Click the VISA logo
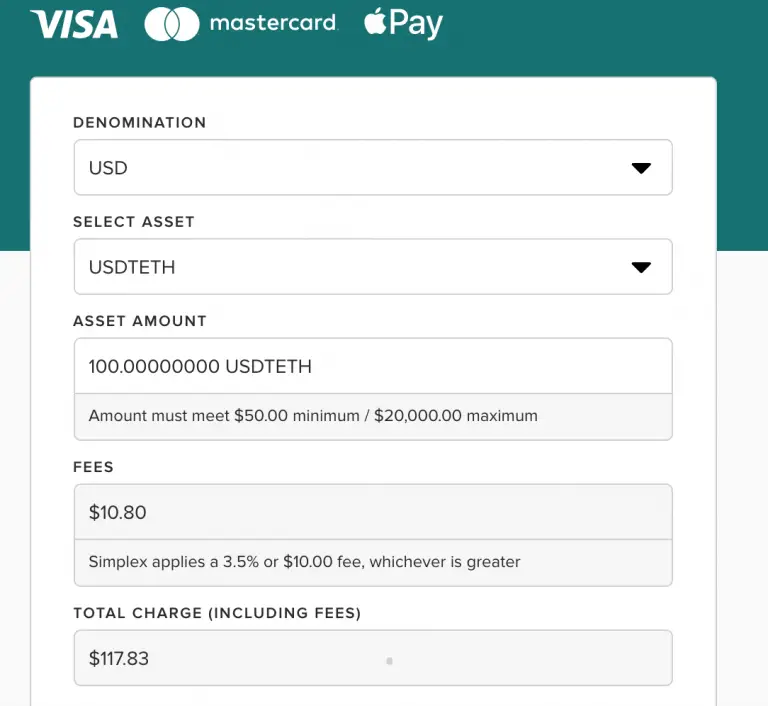Screen dimensions: 768x706 (x=74, y=24)
